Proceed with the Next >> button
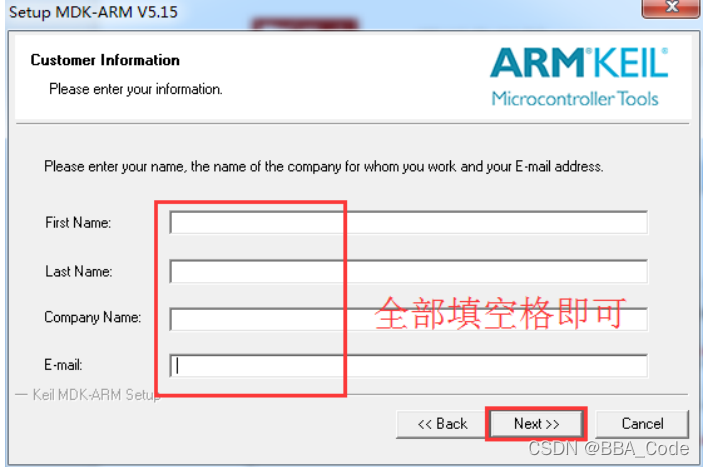The image size is (704, 467). [537, 424]
